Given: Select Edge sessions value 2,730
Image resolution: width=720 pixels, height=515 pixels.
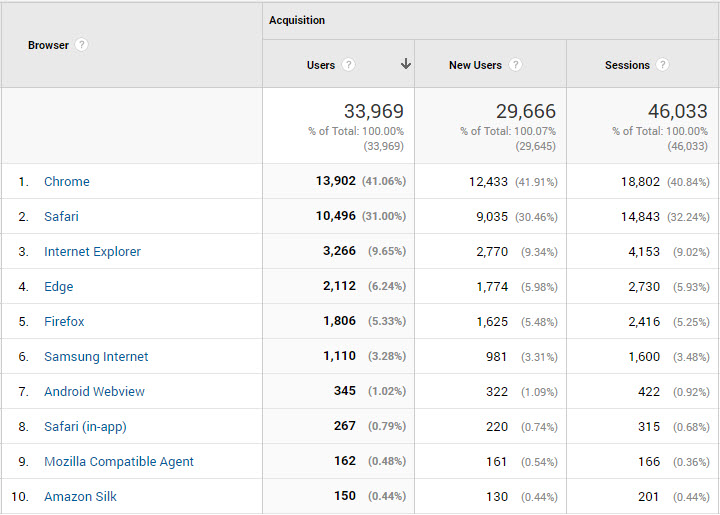Looking at the screenshot, I should point(644,287).
